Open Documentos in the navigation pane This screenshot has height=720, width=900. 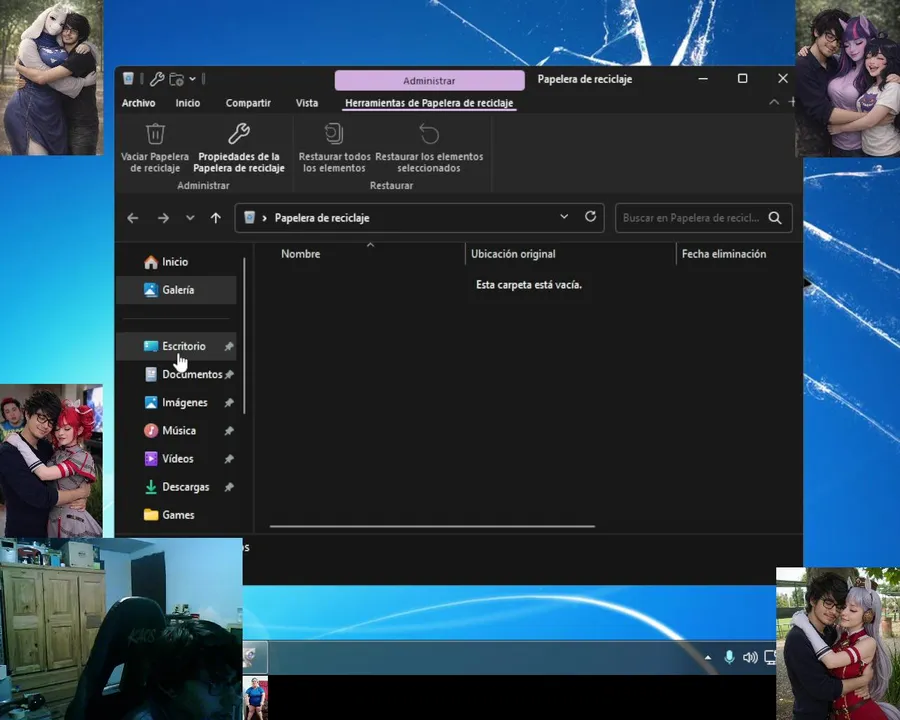[x=176, y=374]
